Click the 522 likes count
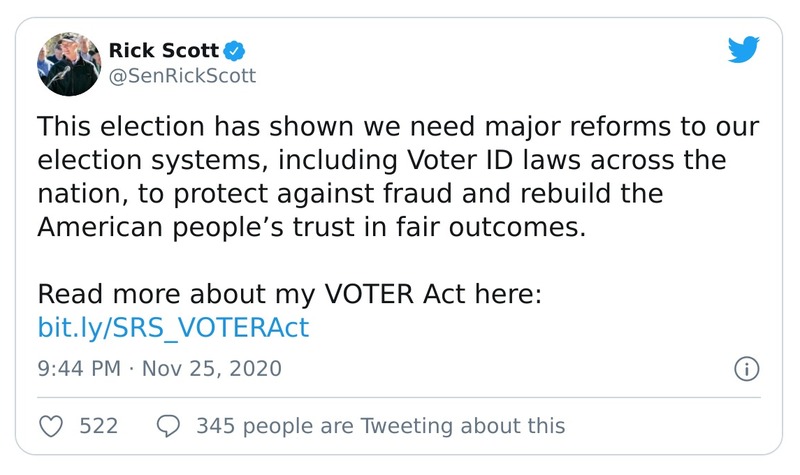Viewport: 800px width, 475px height. (x=99, y=425)
